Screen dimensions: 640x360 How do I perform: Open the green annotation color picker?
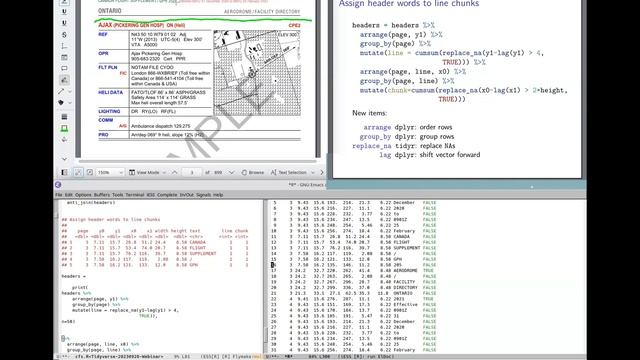tap(64, 129)
